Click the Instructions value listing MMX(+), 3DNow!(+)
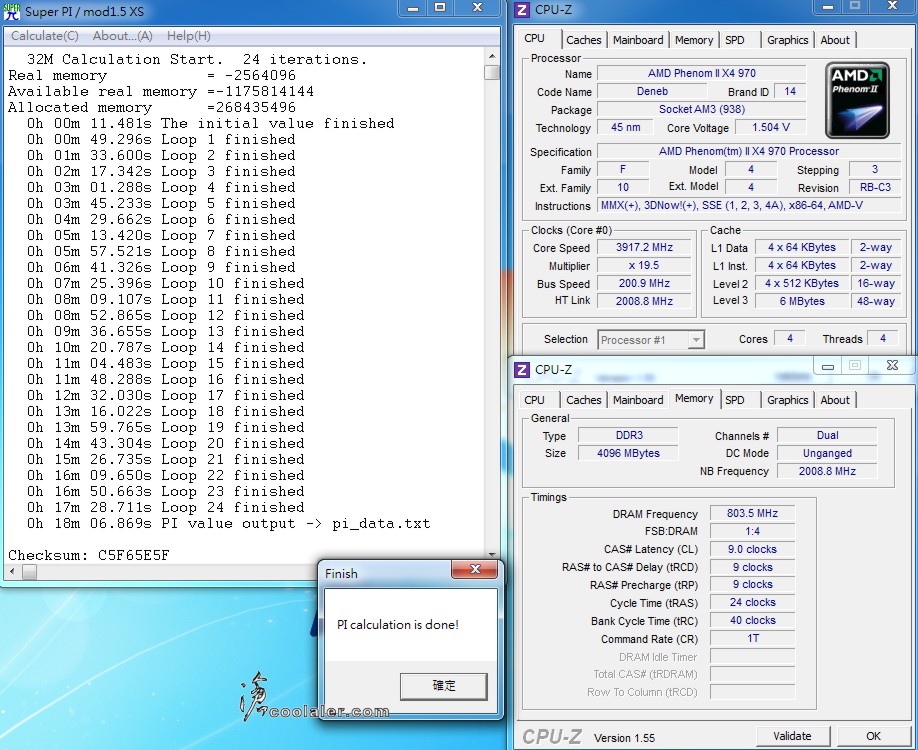This screenshot has height=750, width=918. pyautogui.click(x=749, y=206)
